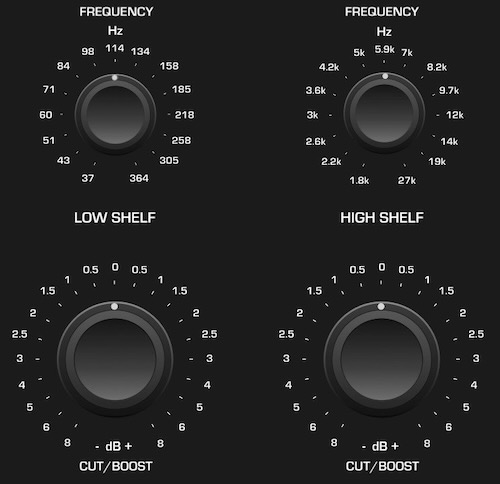
Task: Click the Low Shelf frequency knob
Action: point(115,114)
